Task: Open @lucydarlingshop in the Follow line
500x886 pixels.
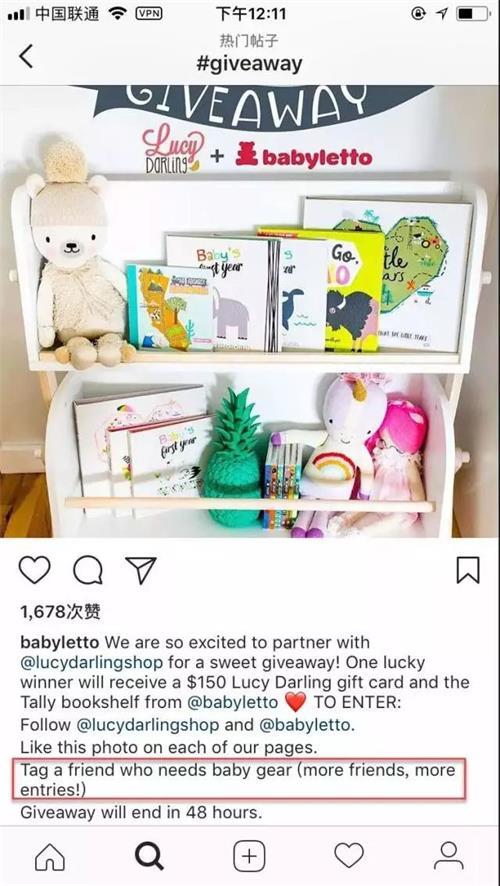Action: pos(148,725)
